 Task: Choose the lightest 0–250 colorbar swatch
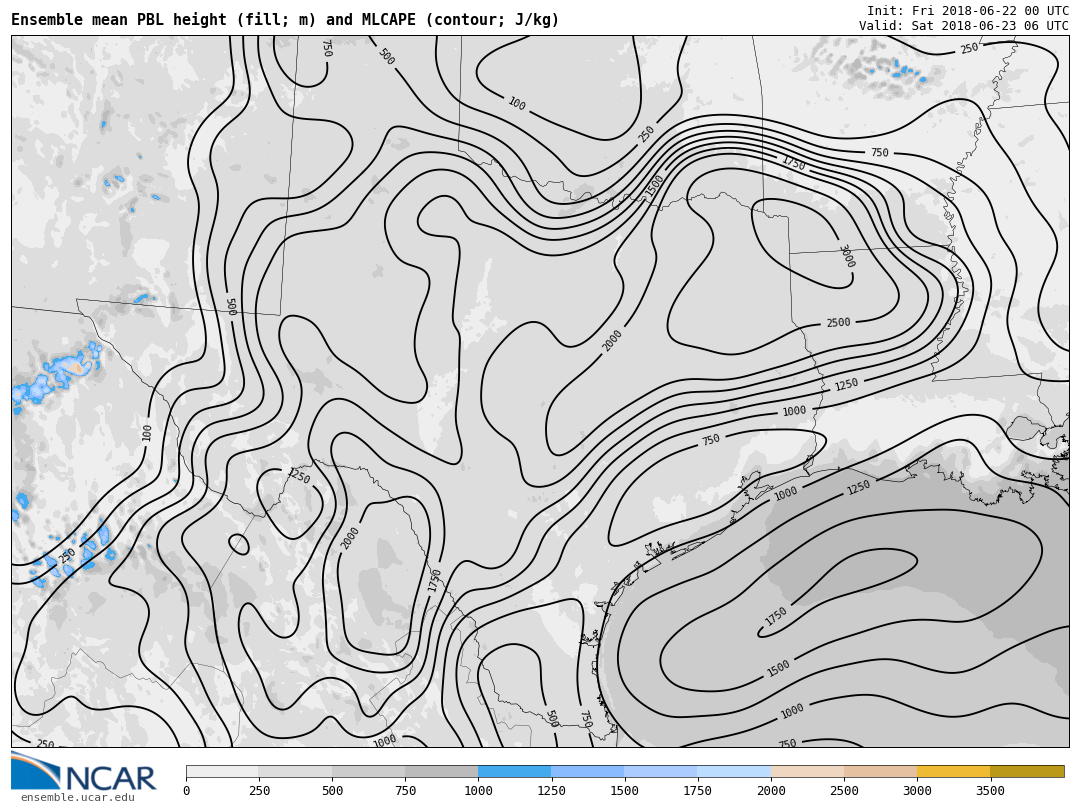(222, 772)
